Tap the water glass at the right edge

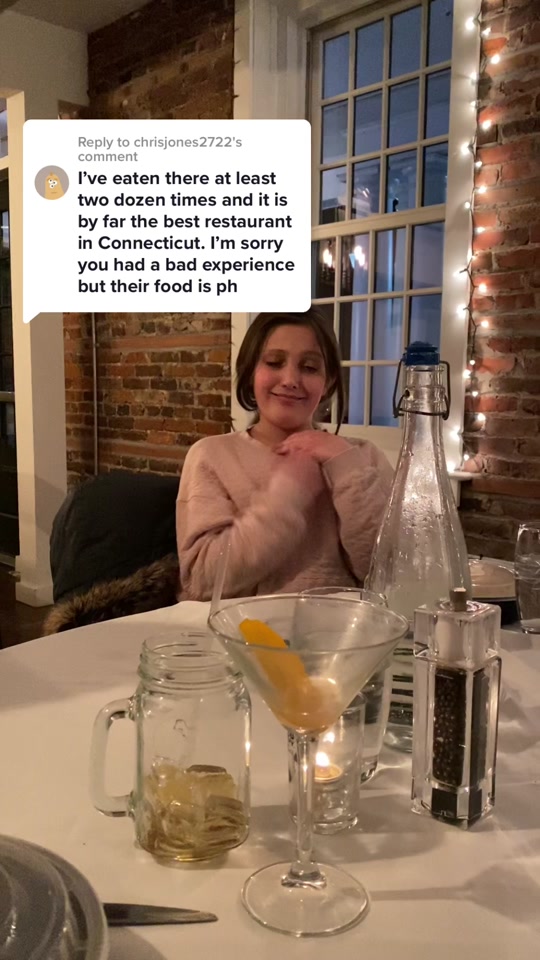pyautogui.click(x=527, y=577)
